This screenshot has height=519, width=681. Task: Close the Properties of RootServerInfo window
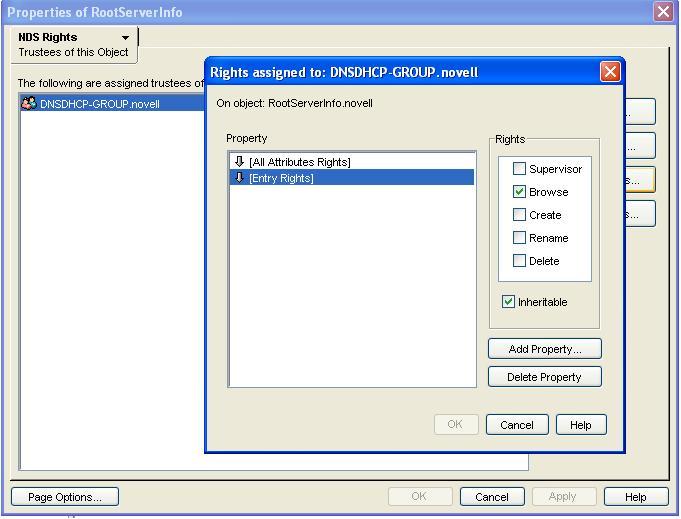663,12
